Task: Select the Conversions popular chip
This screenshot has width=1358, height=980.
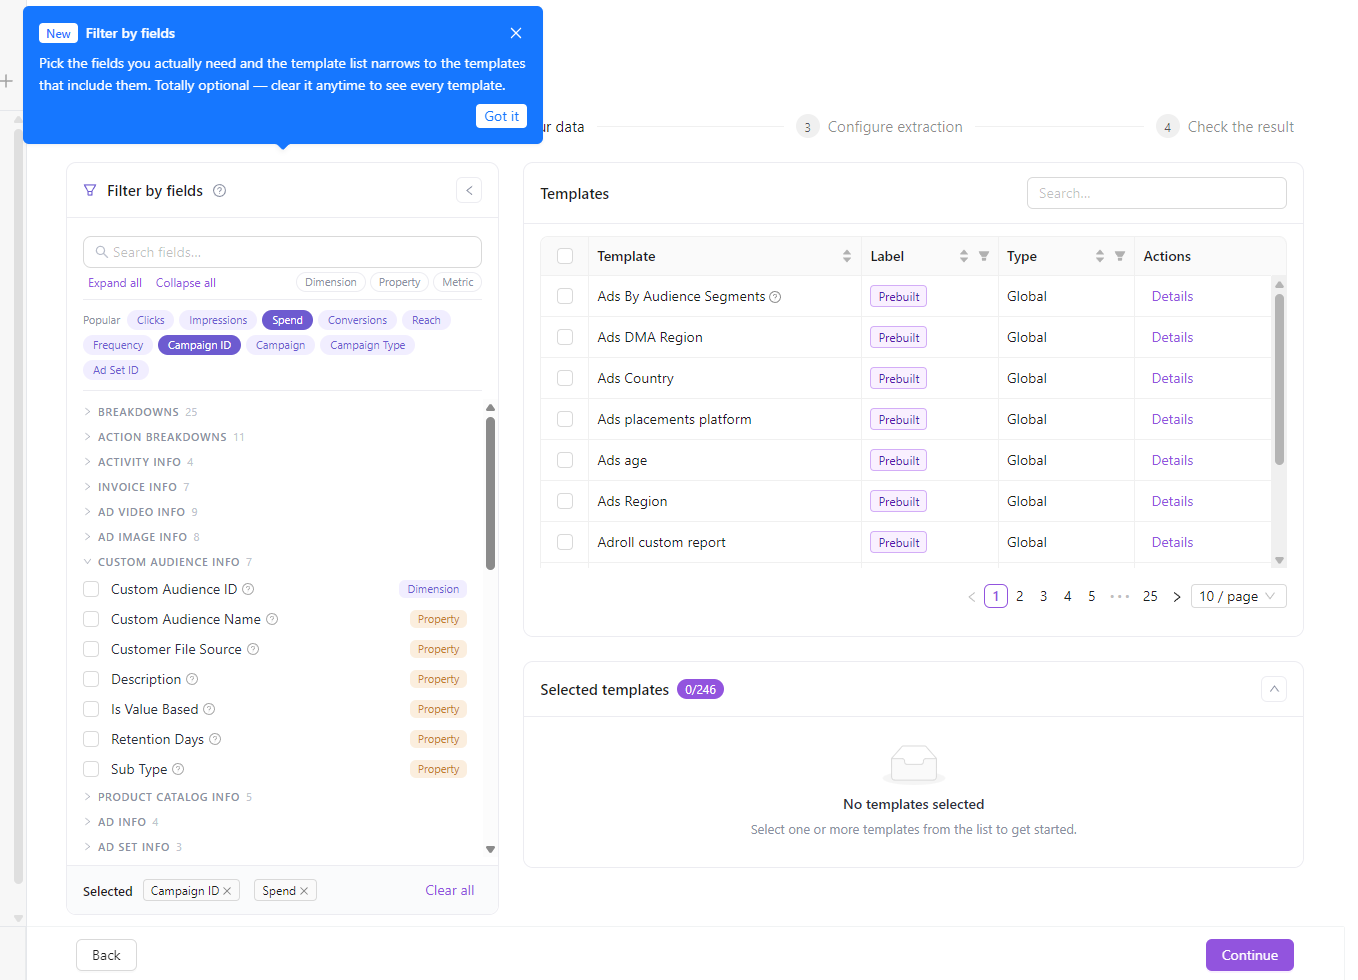Action: pos(357,320)
